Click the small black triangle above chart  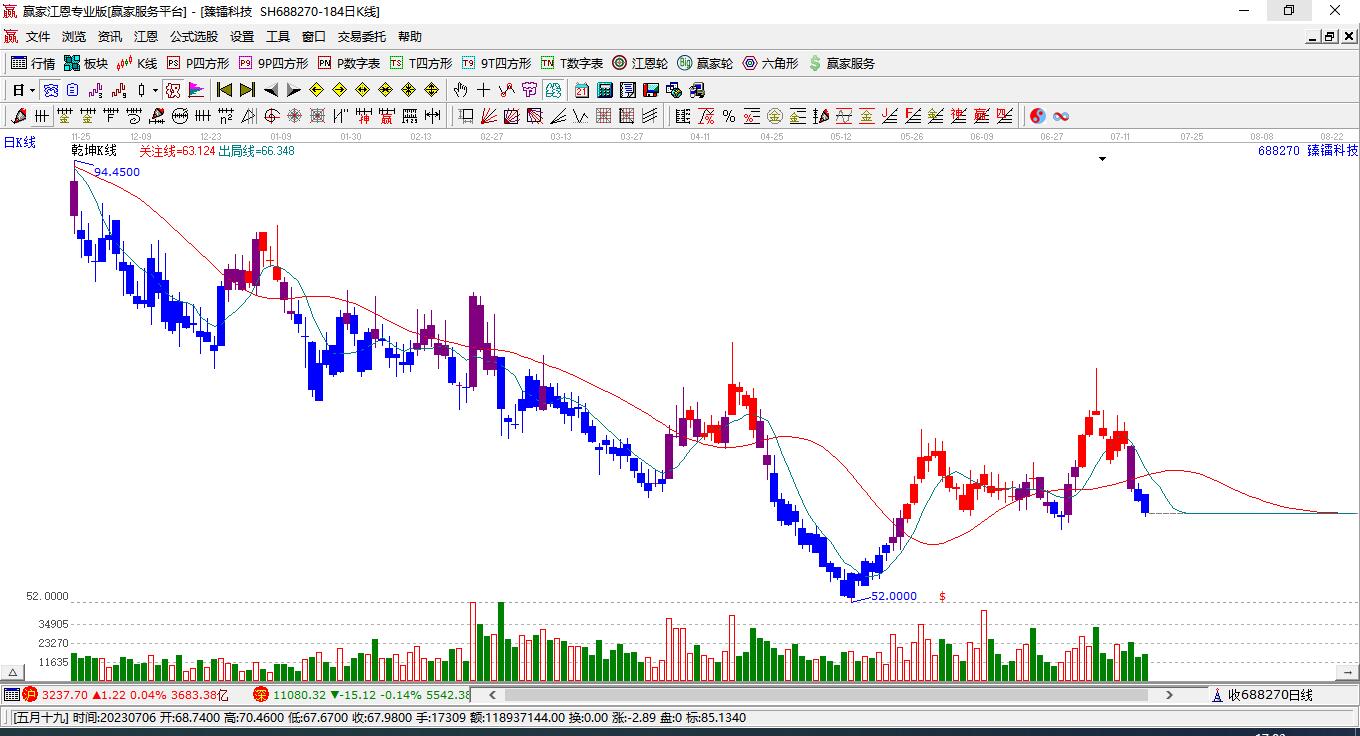pyautogui.click(x=1102, y=158)
